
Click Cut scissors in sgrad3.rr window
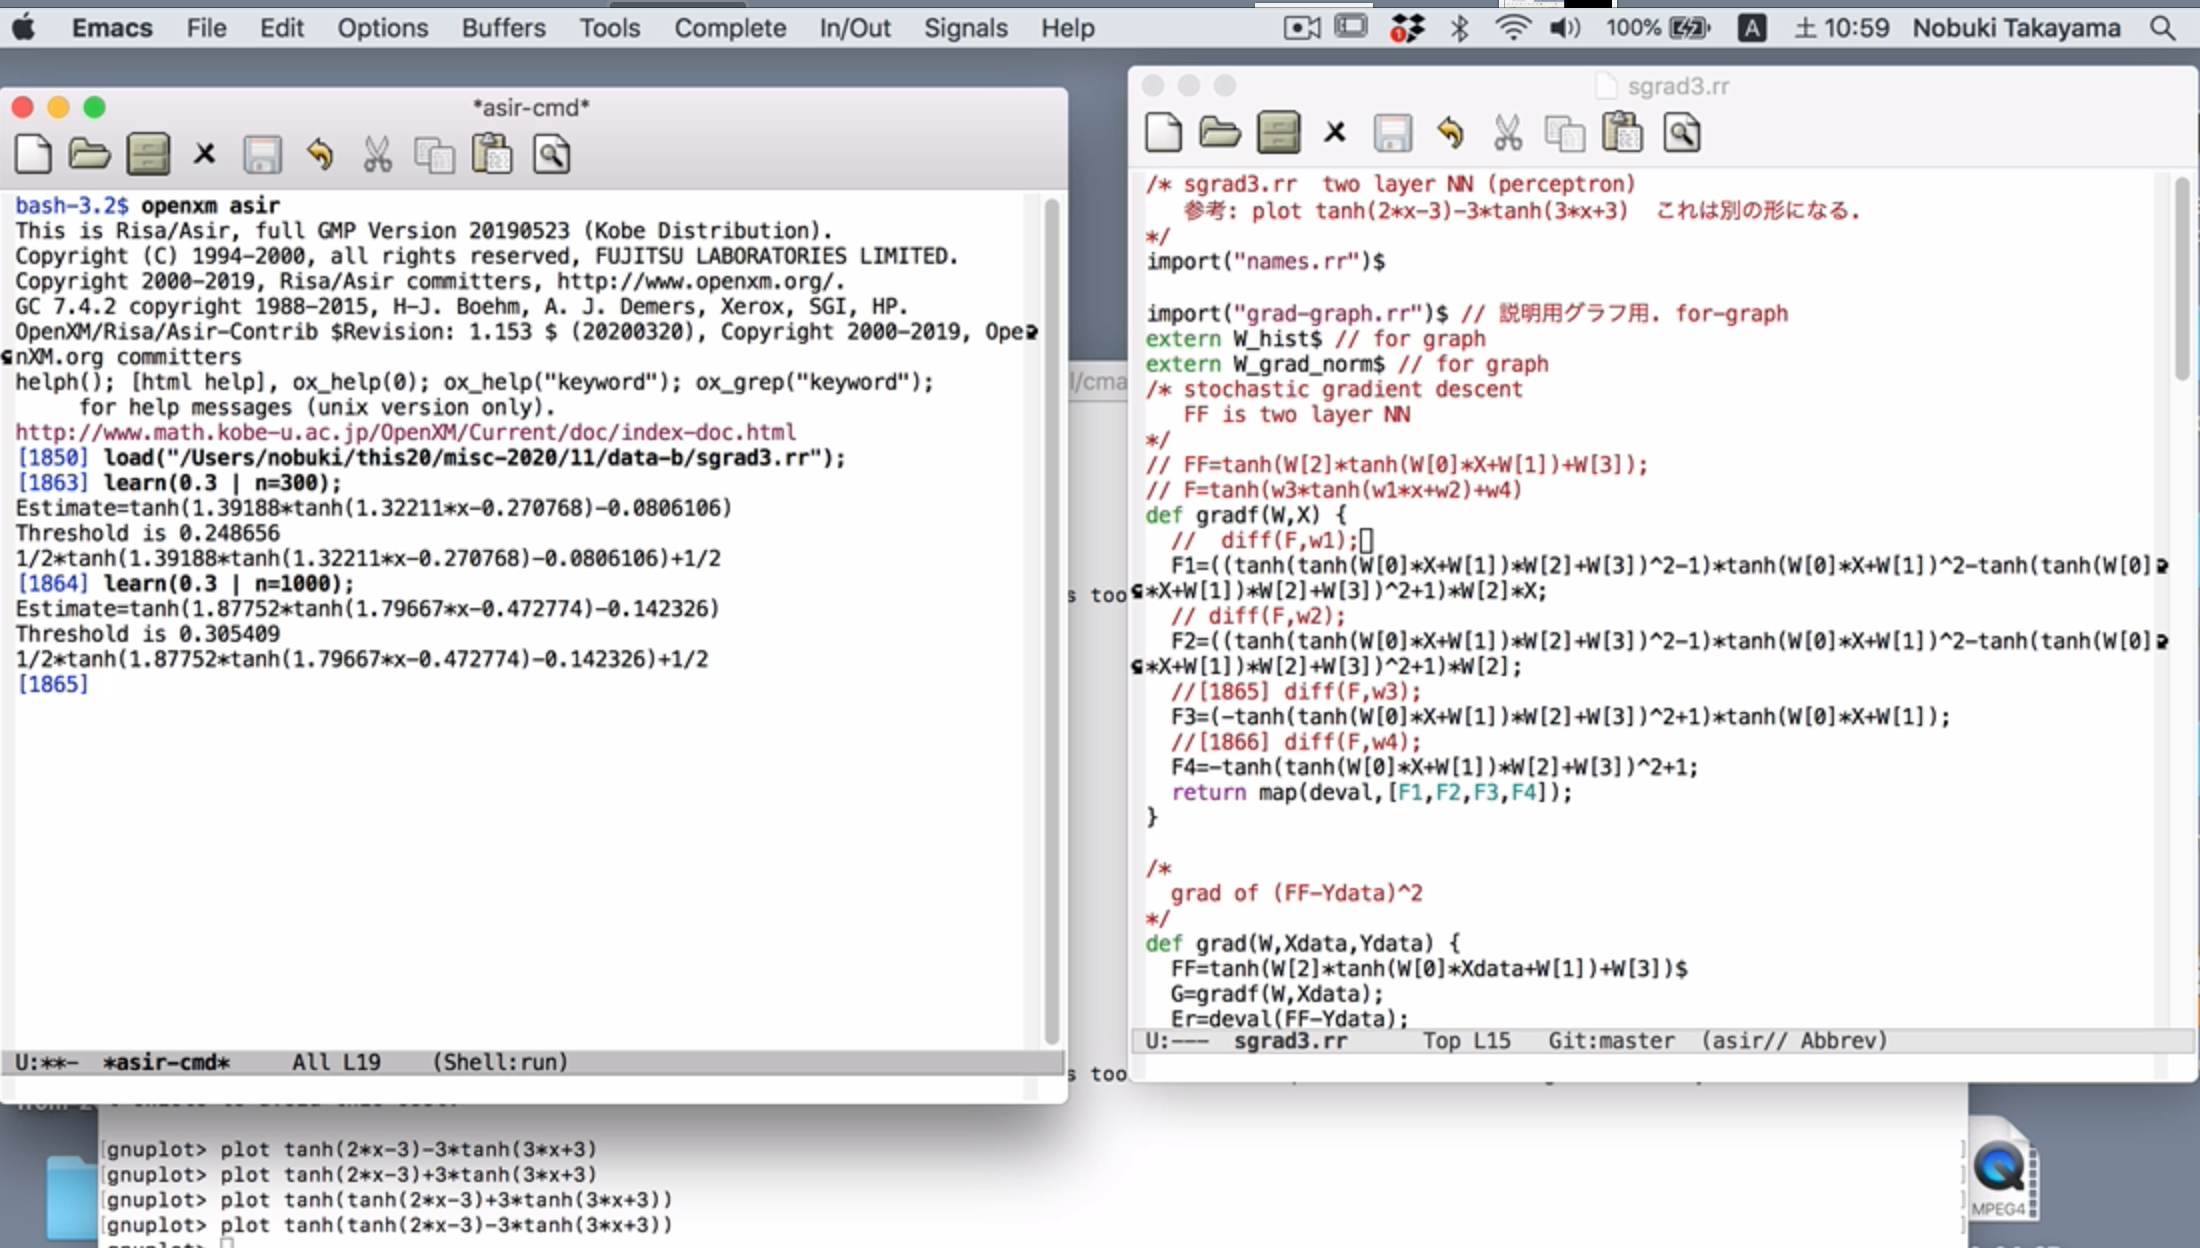pos(1507,132)
